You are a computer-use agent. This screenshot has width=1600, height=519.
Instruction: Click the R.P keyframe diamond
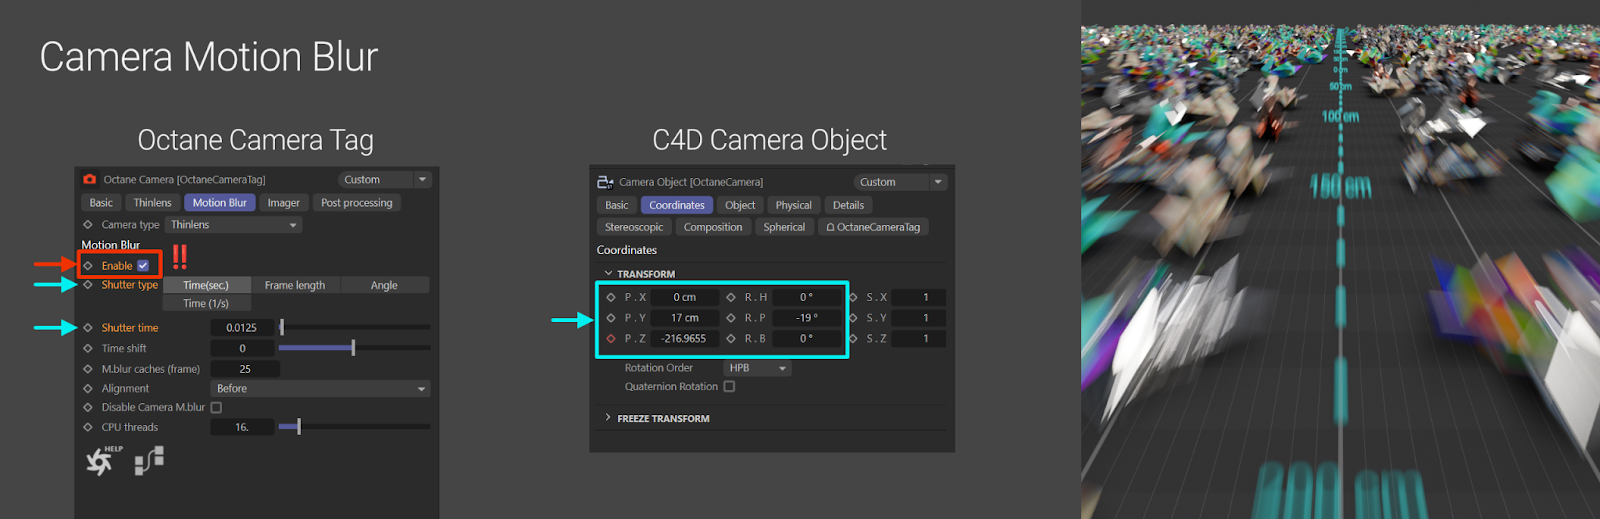click(731, 318)
